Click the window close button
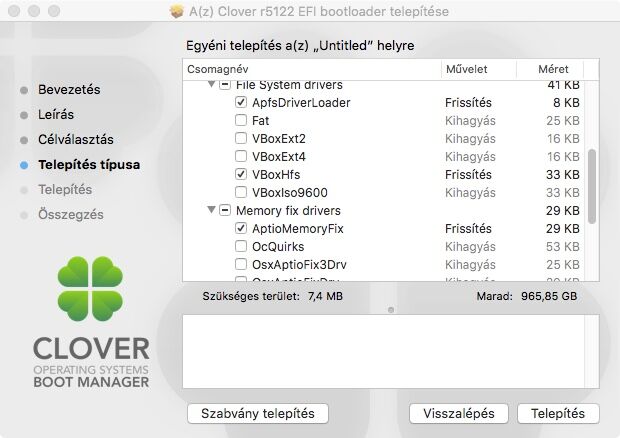 [14, 11]
